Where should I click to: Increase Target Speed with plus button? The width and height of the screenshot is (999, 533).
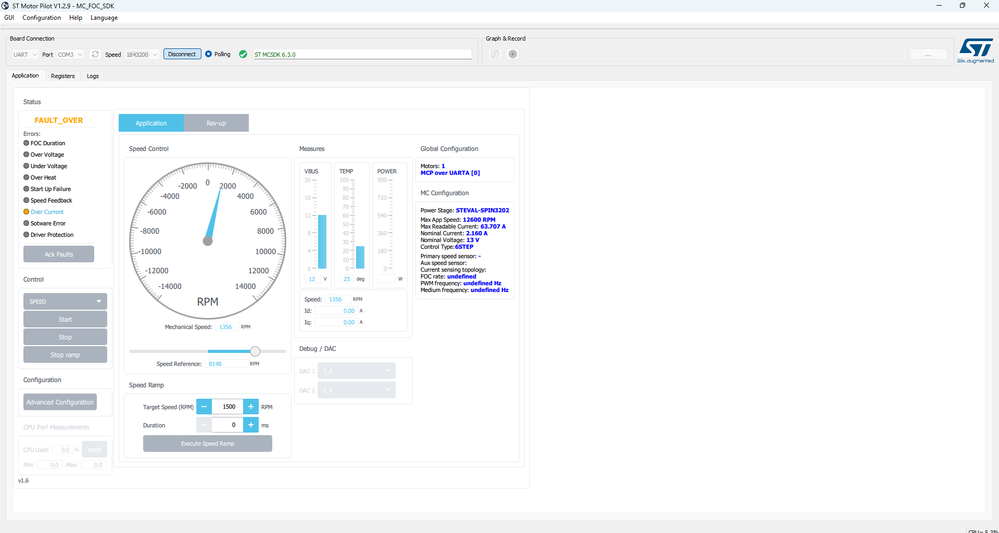coord(251,406)
